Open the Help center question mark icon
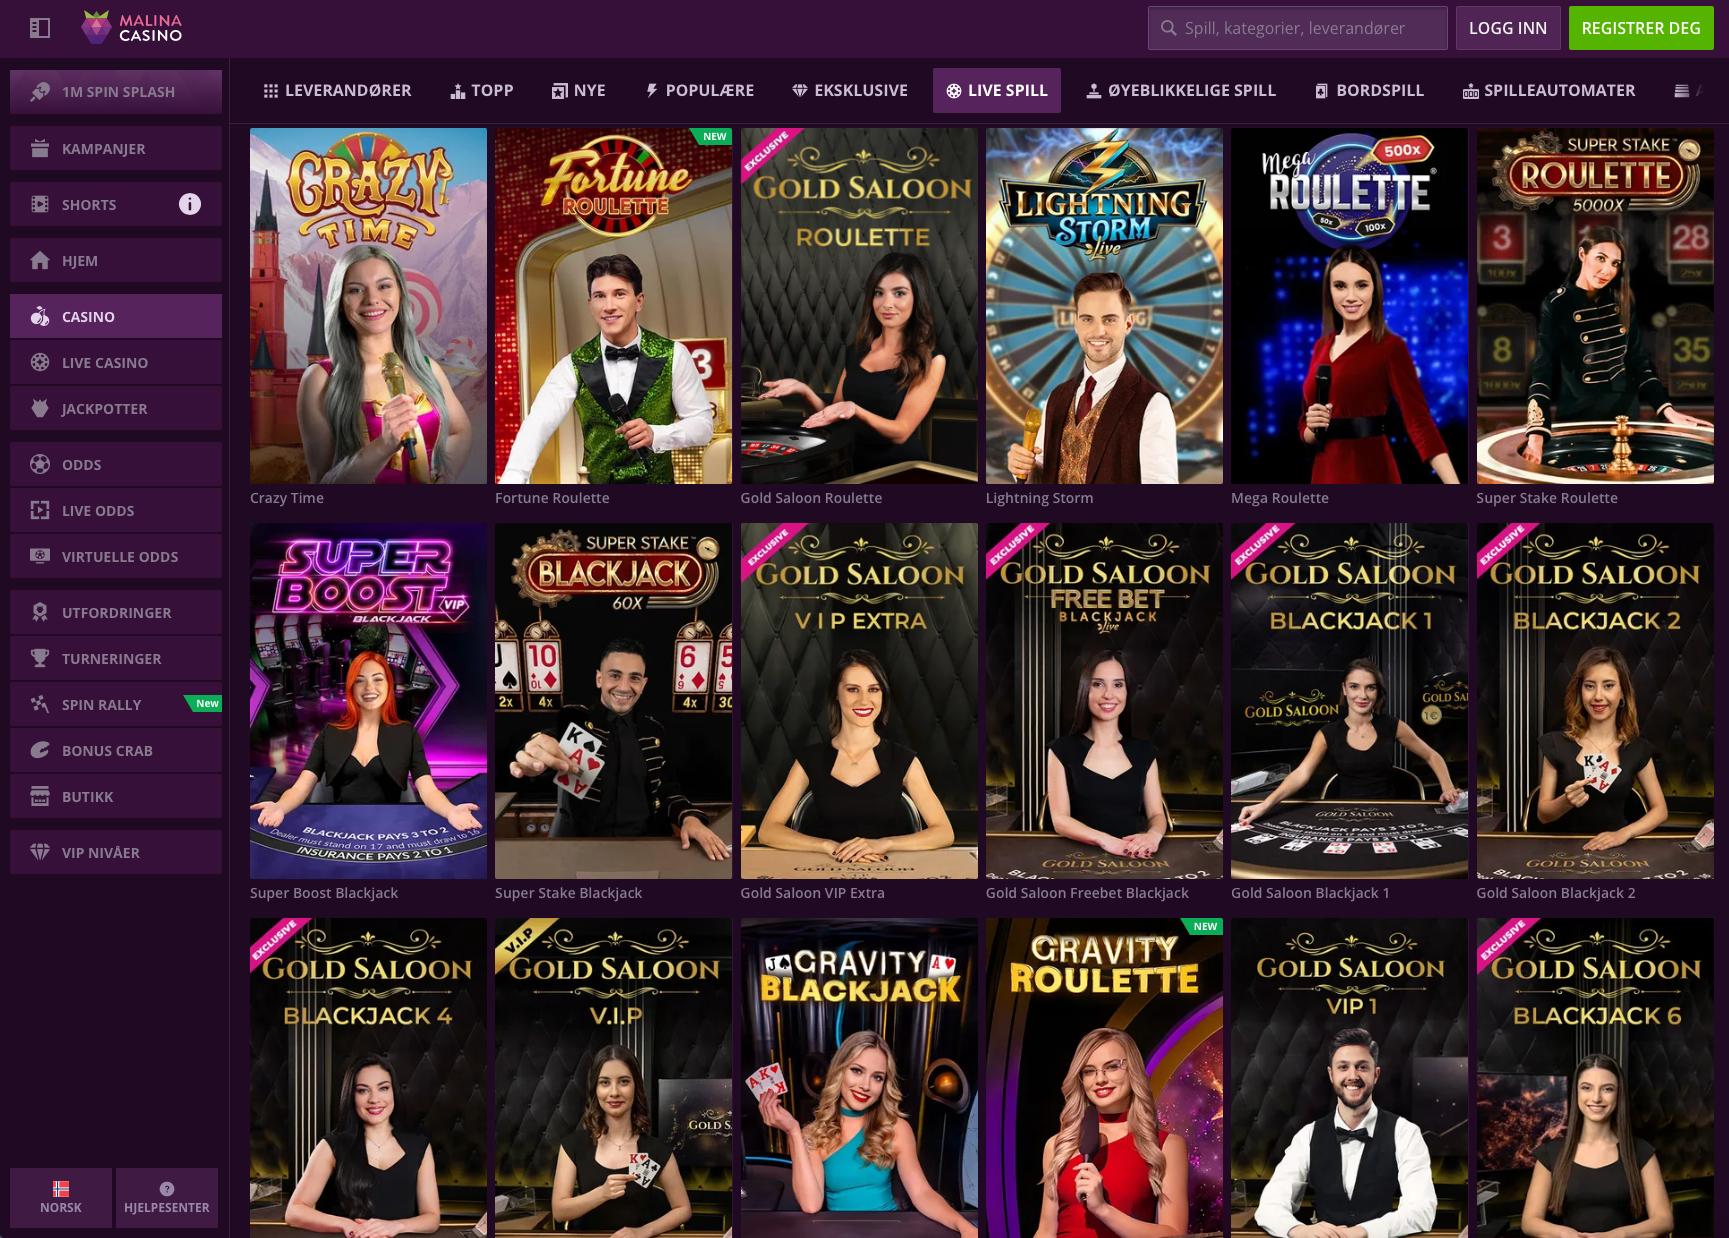 167,1189
